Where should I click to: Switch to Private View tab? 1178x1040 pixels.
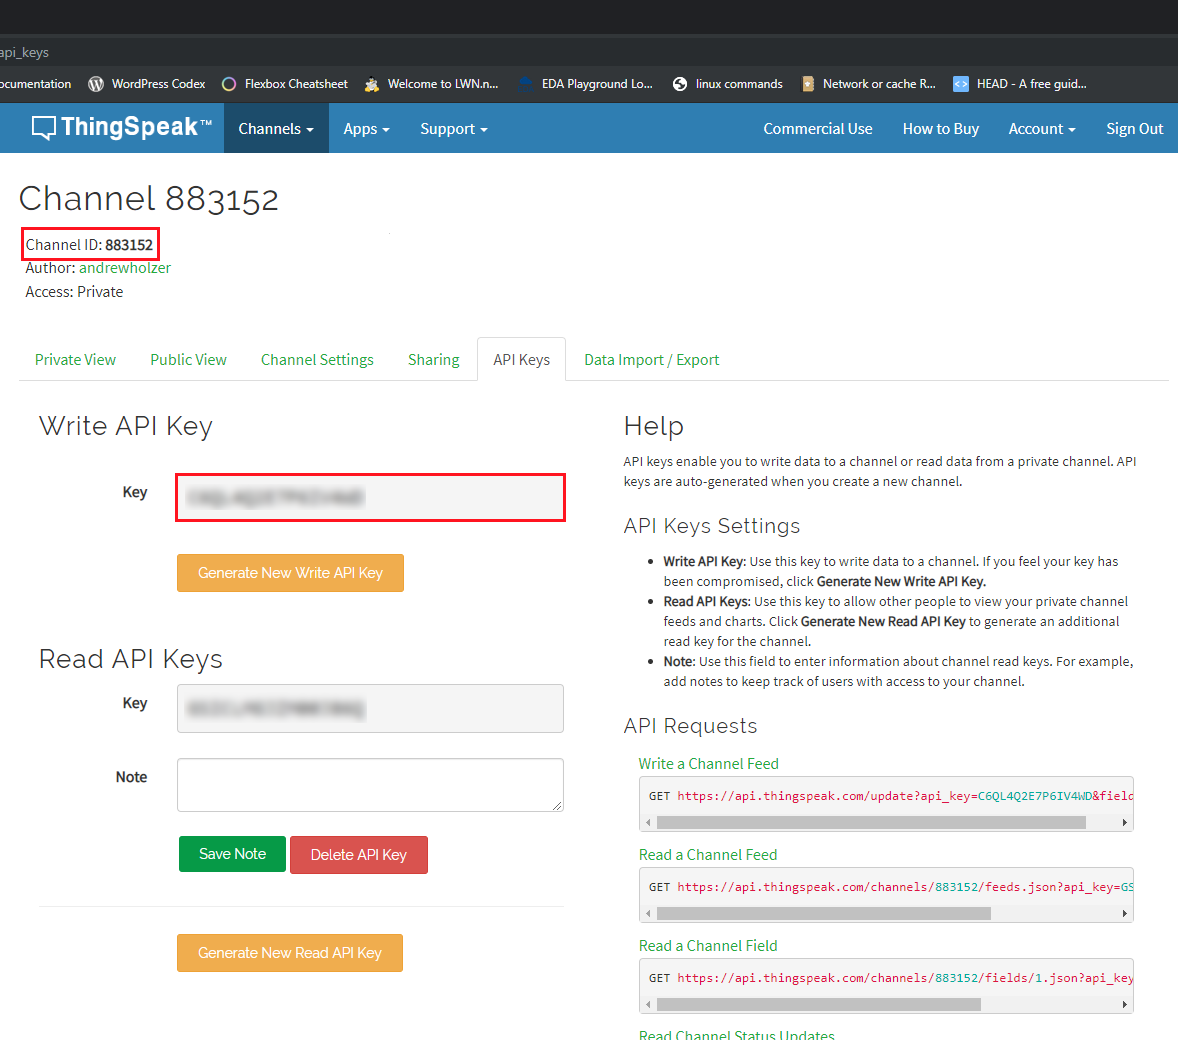[75, 360]
